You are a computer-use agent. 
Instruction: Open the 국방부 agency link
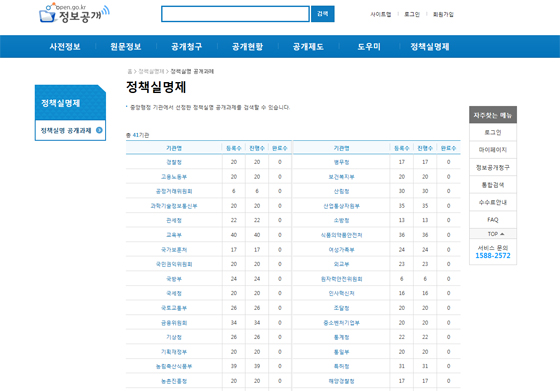(x=174, y=279)
